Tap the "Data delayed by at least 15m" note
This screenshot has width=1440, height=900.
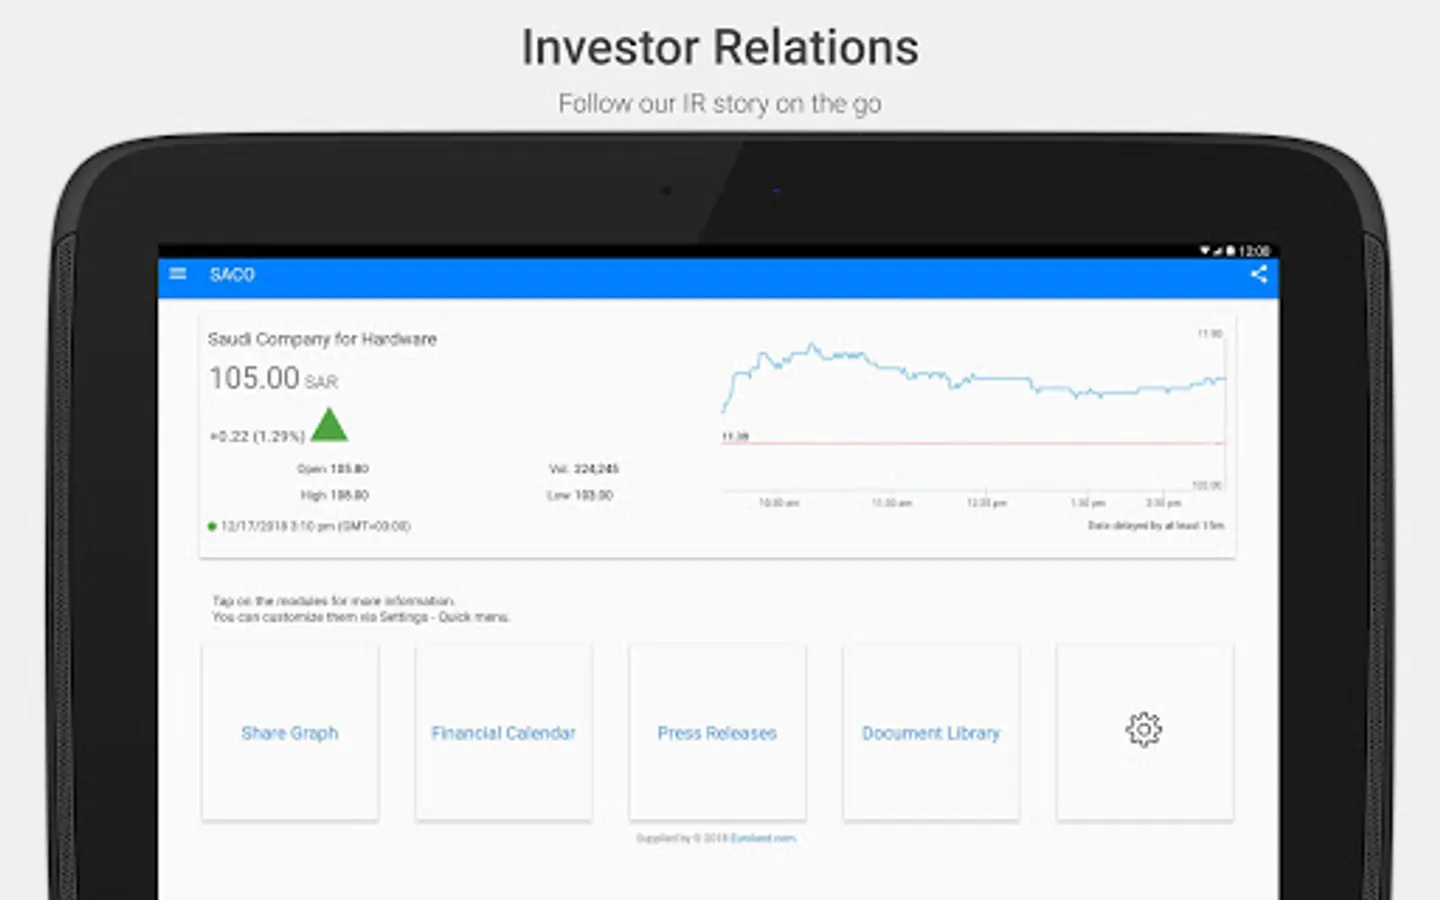(x=1156, y=525)
